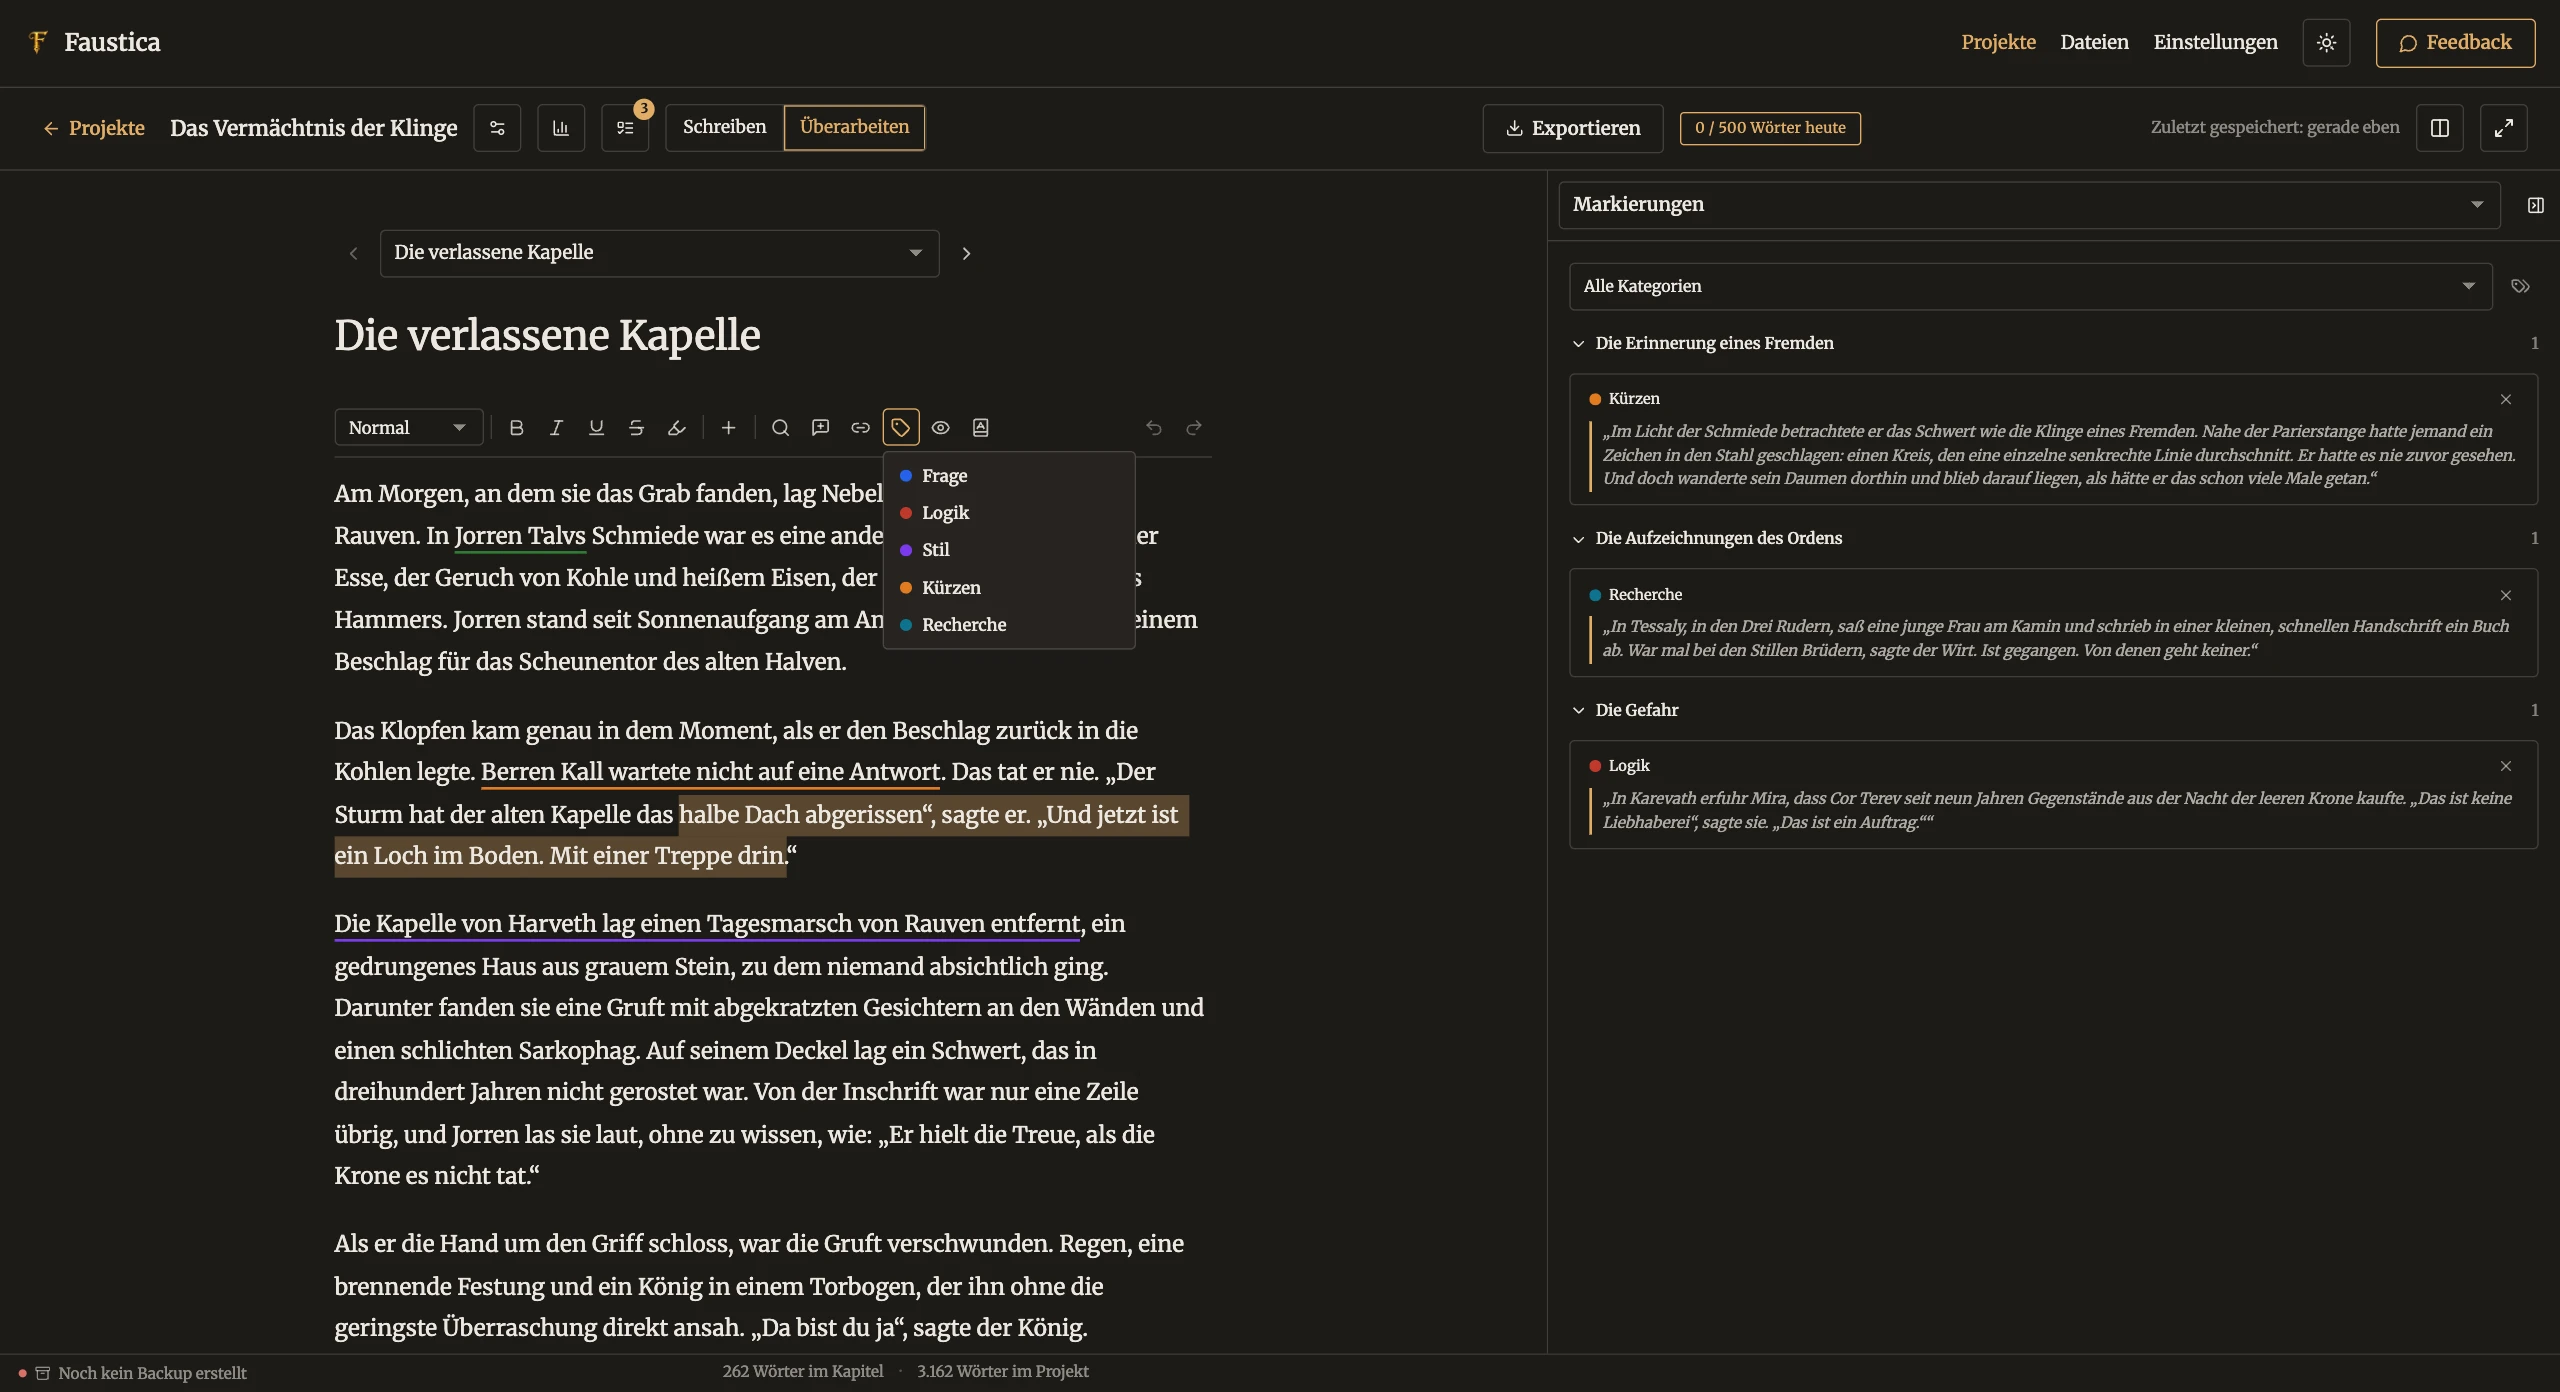Open the Normal paragraph style dropdown
Image resolution: width=2560 pixels, height=1392 pixels.
tap(408, 428)
